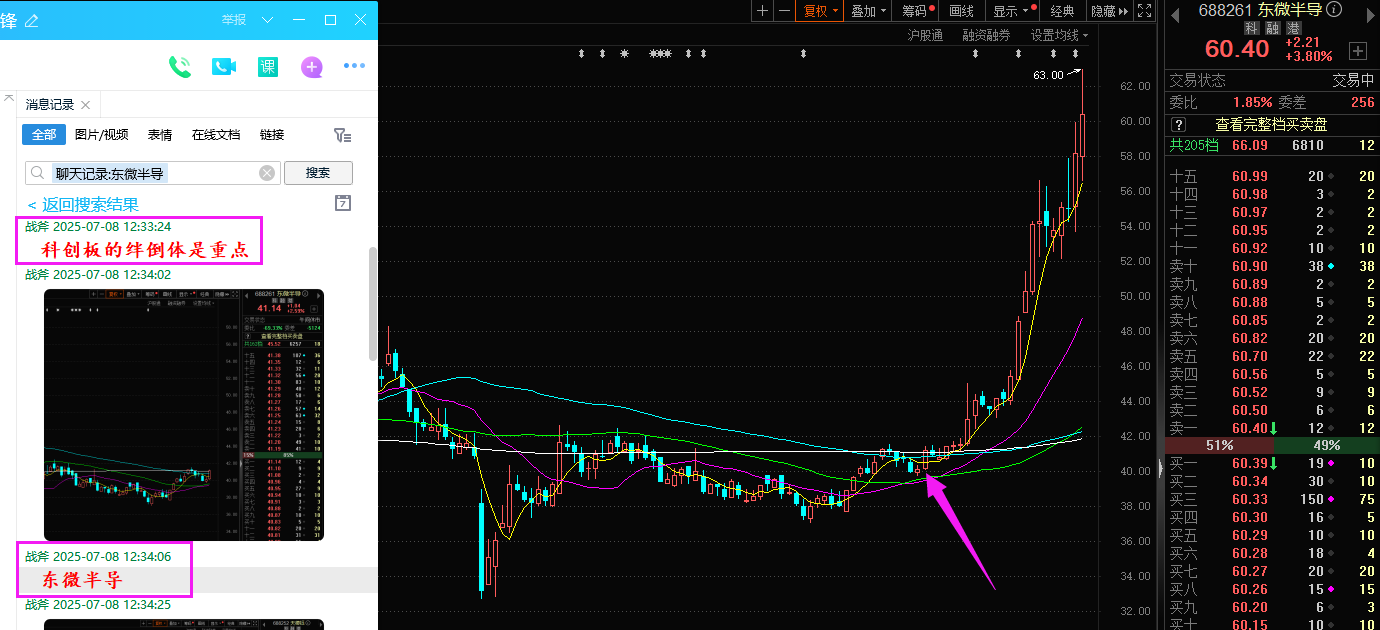Image resolution: width=1380 pixels, height=630 pixels.
Task: Switch to 经典 chart mode
Action: (1062, 11)
